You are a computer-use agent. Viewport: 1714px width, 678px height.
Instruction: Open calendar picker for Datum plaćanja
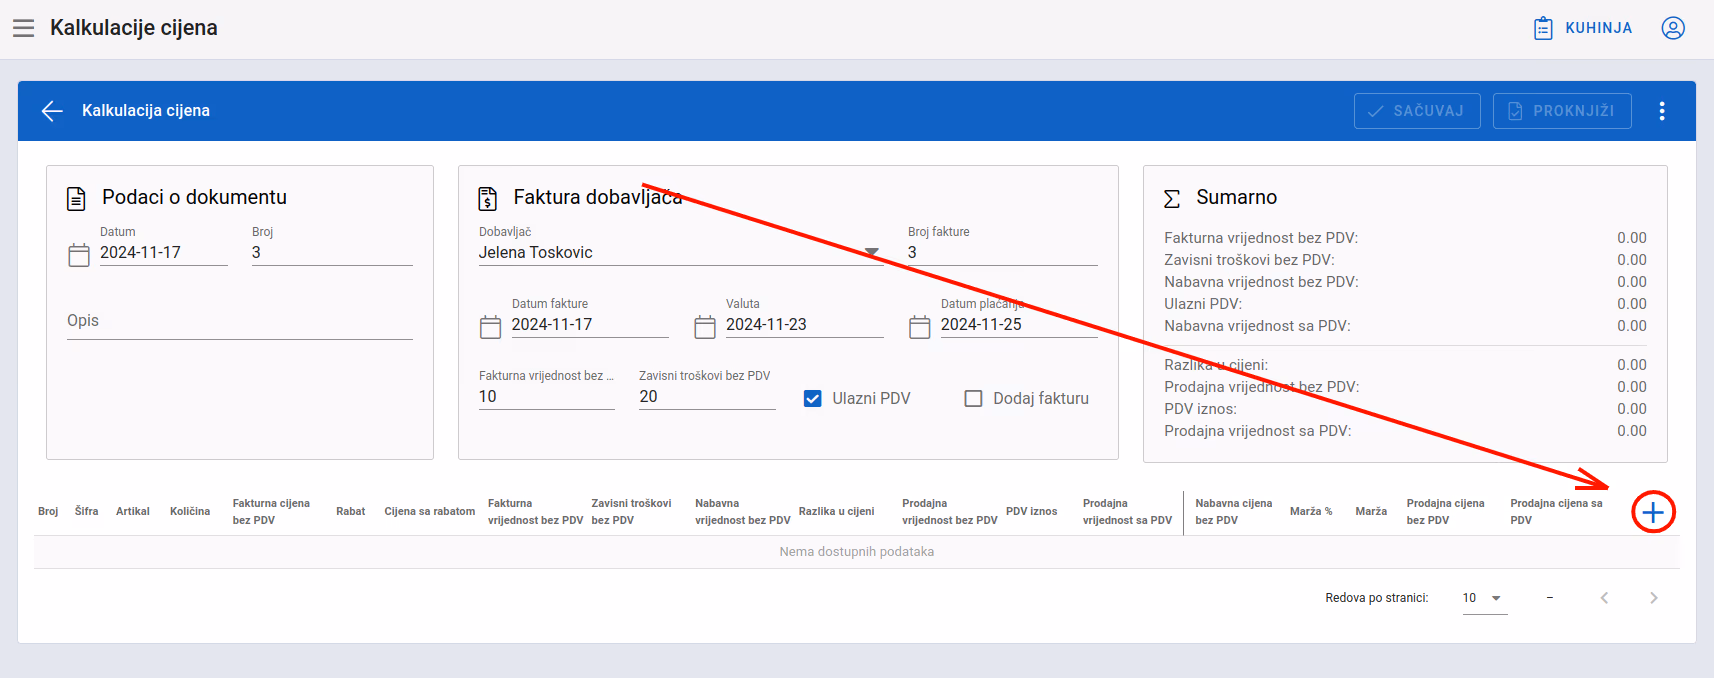pyautogui.click(x=920, y=327)
